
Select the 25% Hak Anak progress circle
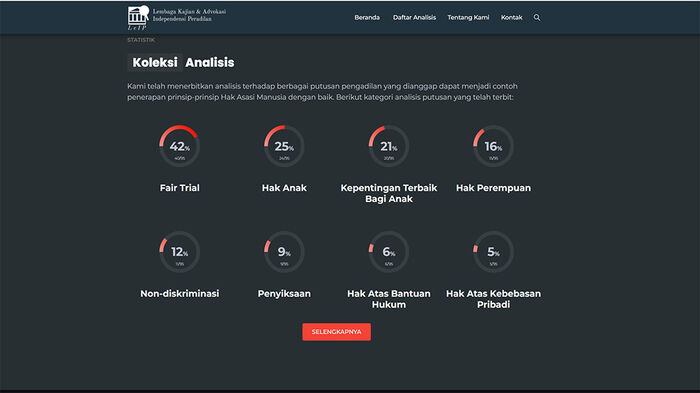pyautogui.click(x=284, y=146)
